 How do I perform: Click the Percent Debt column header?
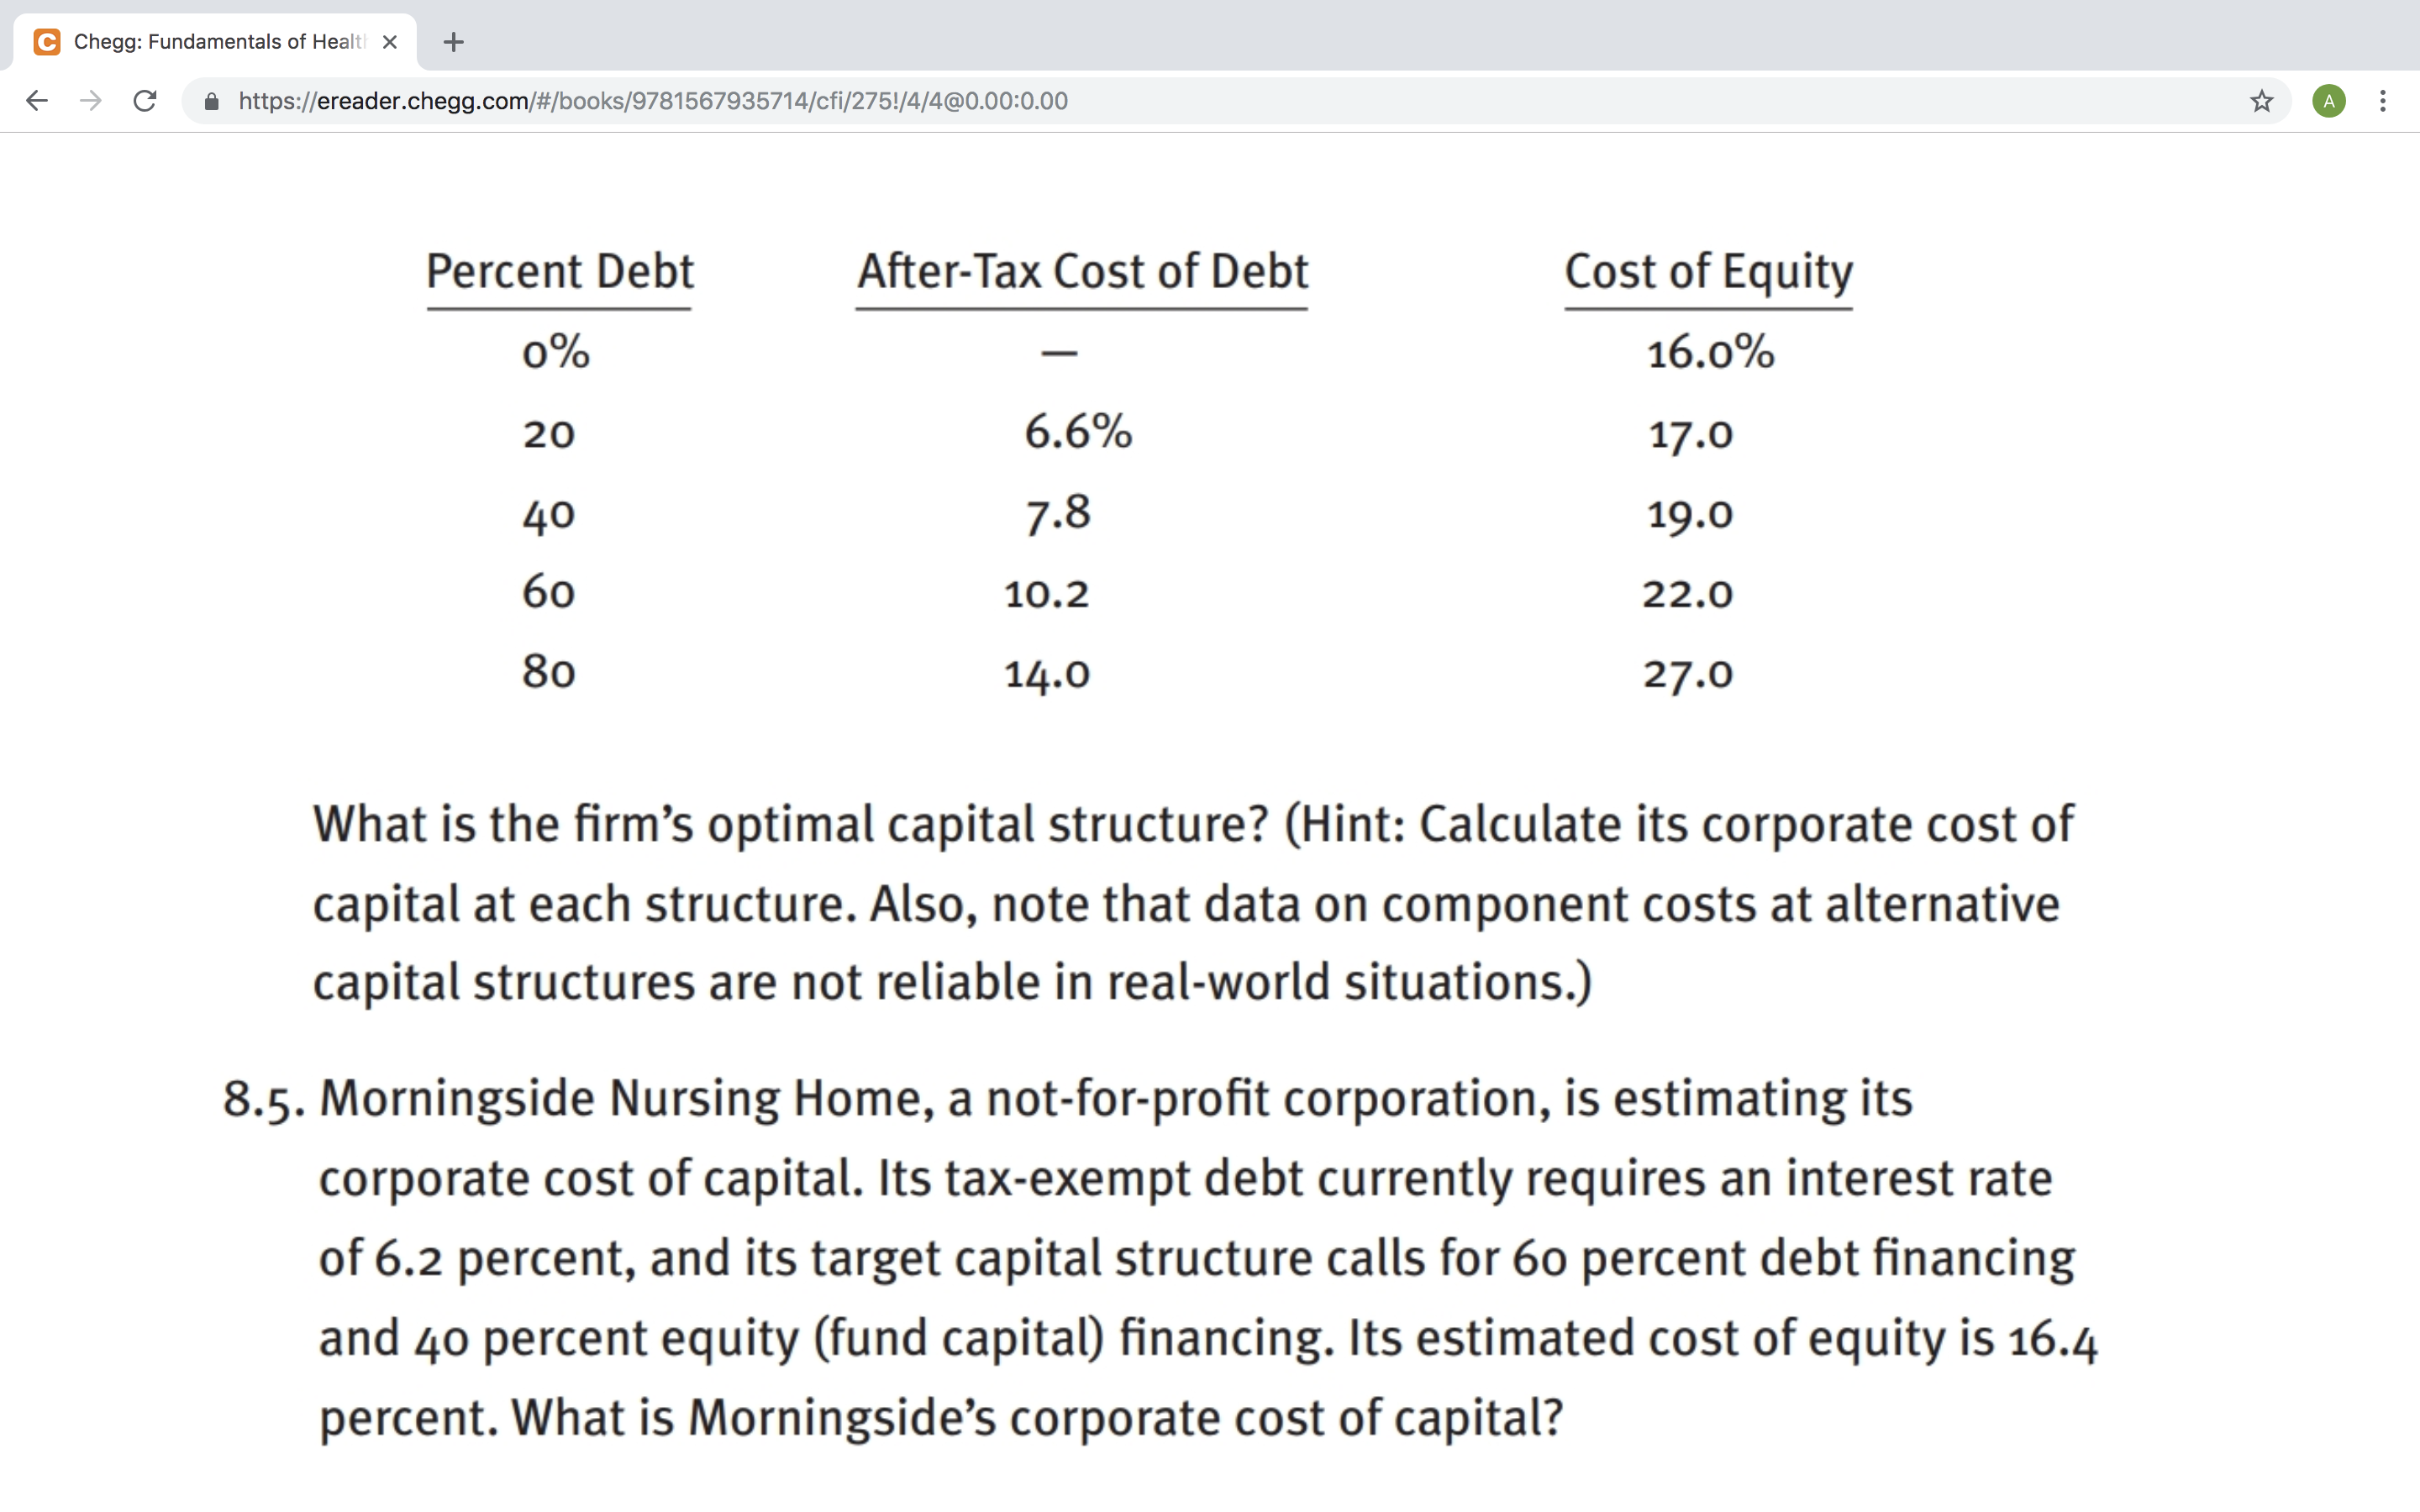[x=559, y=272]
